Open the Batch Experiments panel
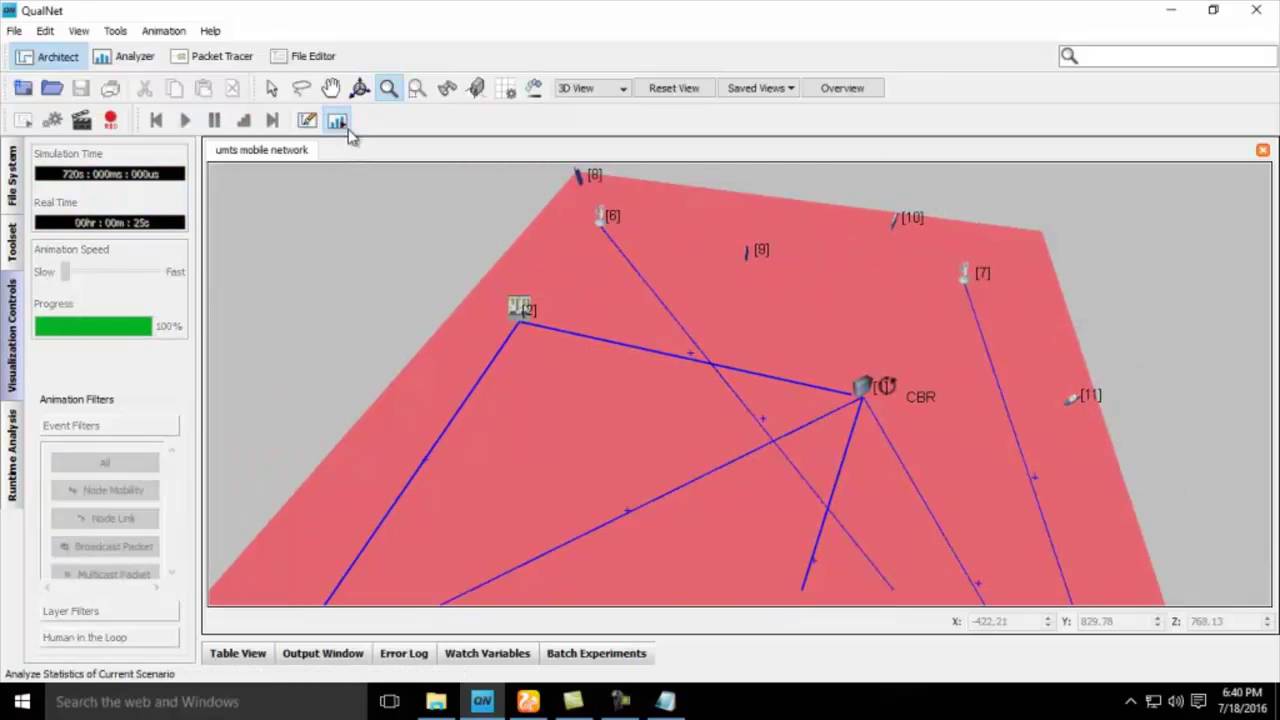Screen dimensions: 1280x720 [596, 653]
